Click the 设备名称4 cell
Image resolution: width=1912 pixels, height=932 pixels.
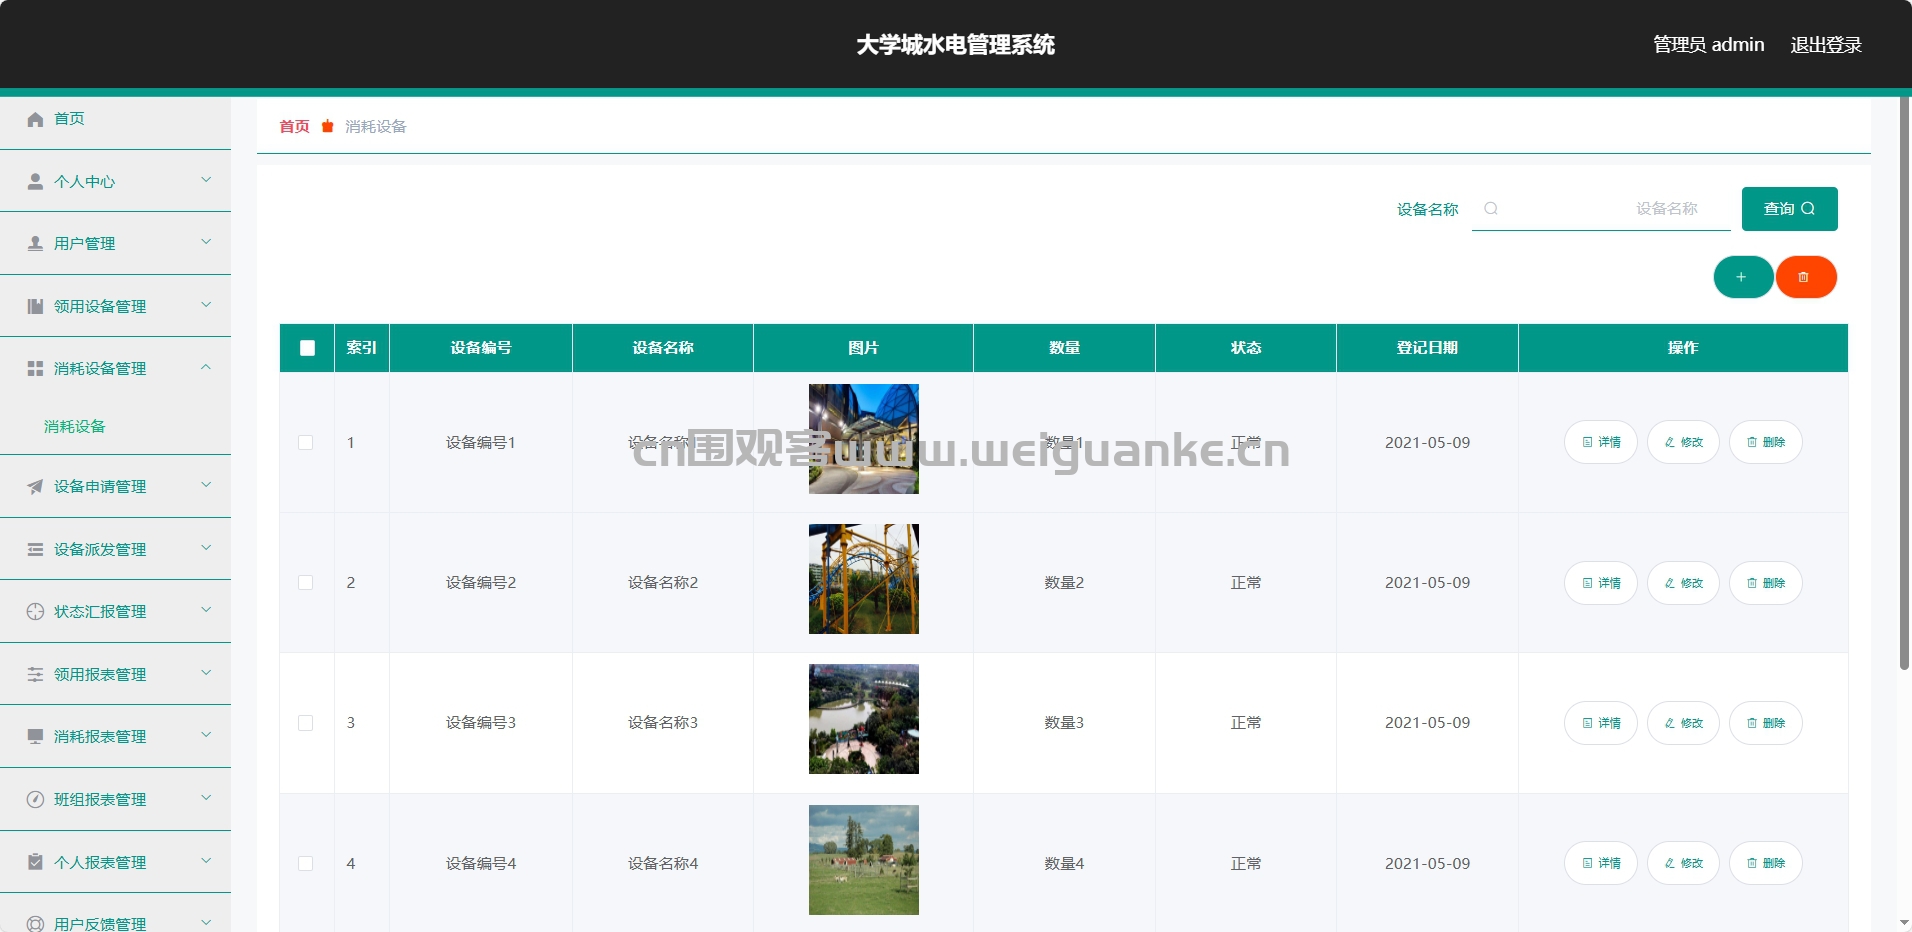coord(663,863)
